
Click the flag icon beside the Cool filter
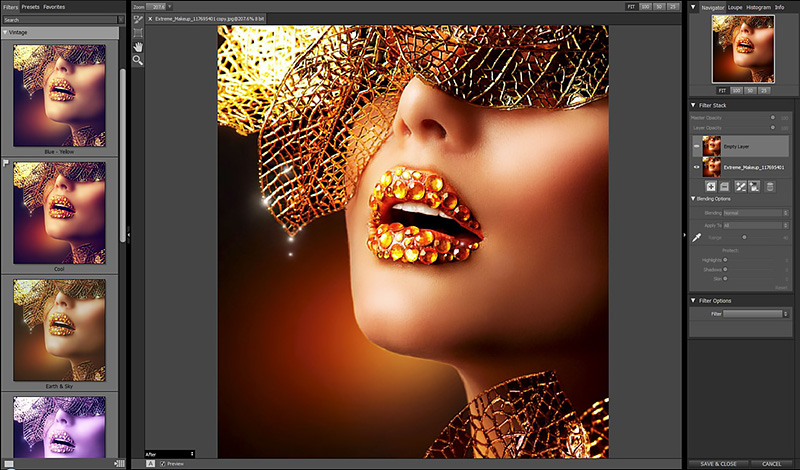tap(6, 163)
